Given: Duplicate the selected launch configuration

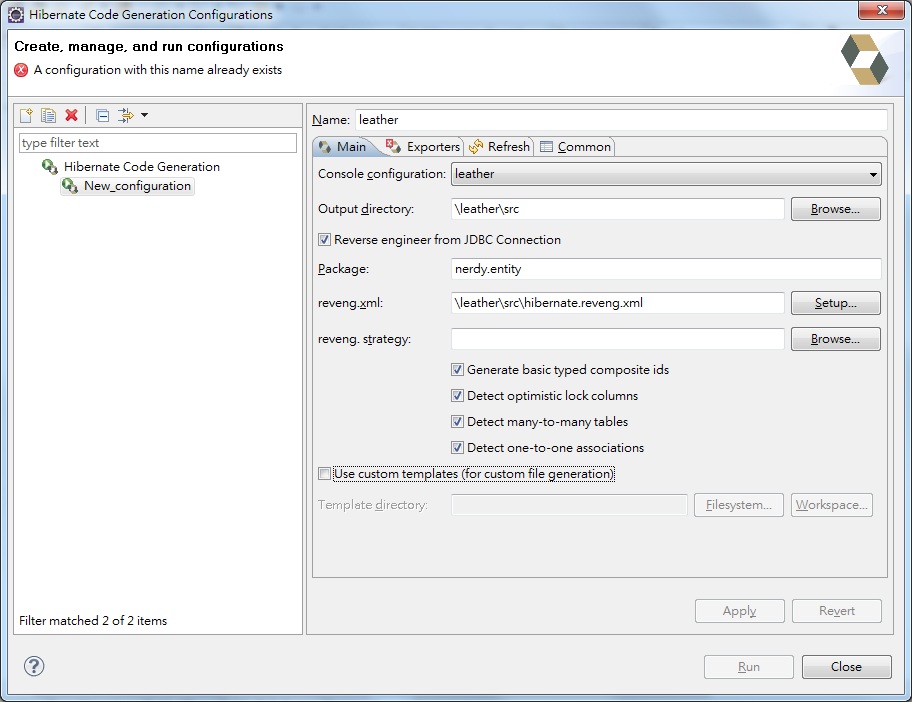Looking at the screenshot, I should [x=48, y=115].
